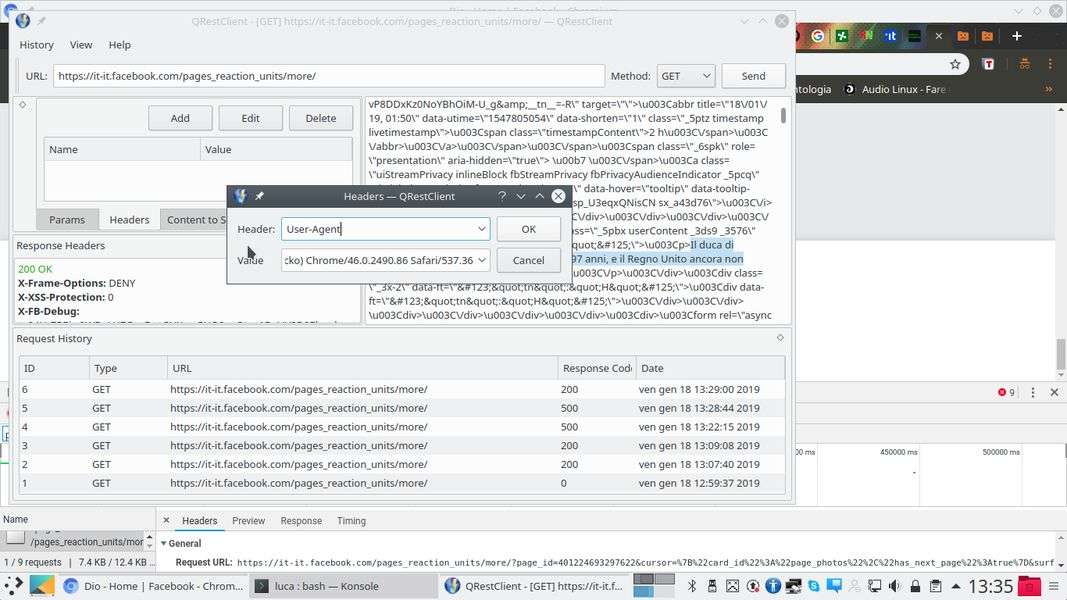Open the Value combo box dropdown
The image size is (1067, 600).
pyautogui.click(x=481, y=260)
